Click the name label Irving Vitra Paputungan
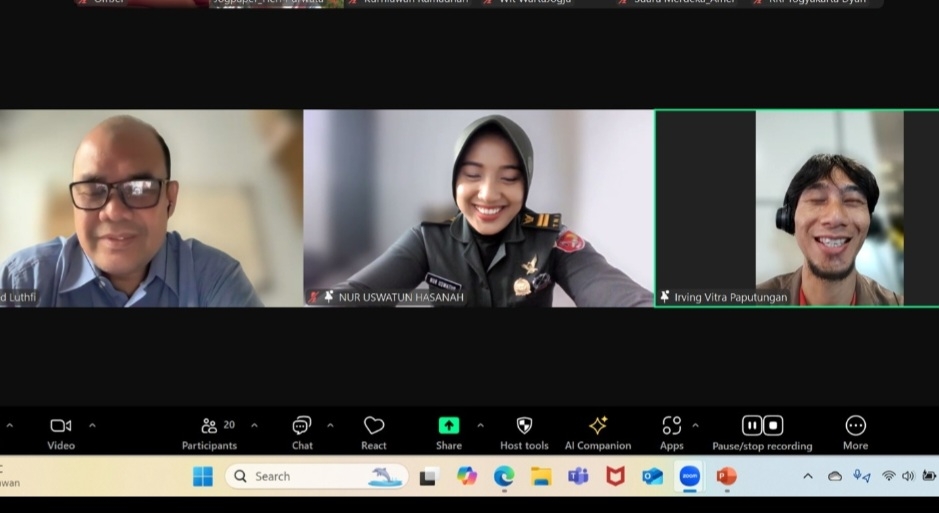Screen dimensions: 939x513 (x=731, y=298)
